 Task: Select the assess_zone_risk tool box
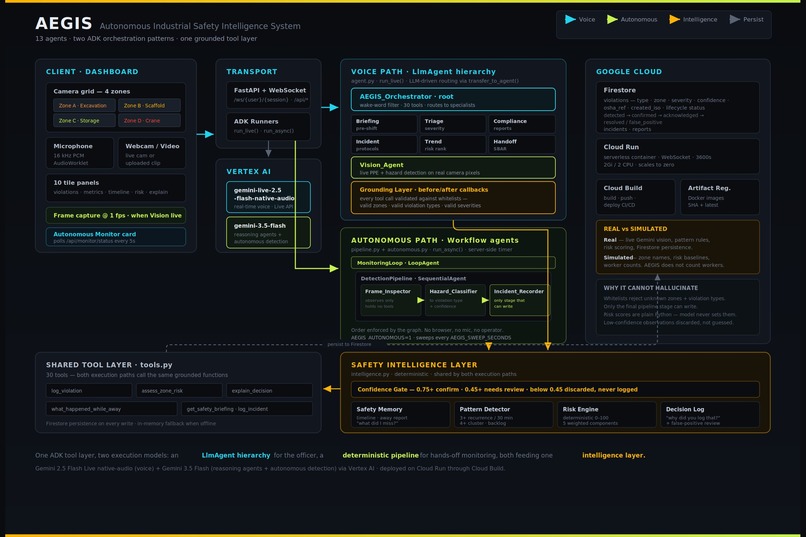[179, 391]
